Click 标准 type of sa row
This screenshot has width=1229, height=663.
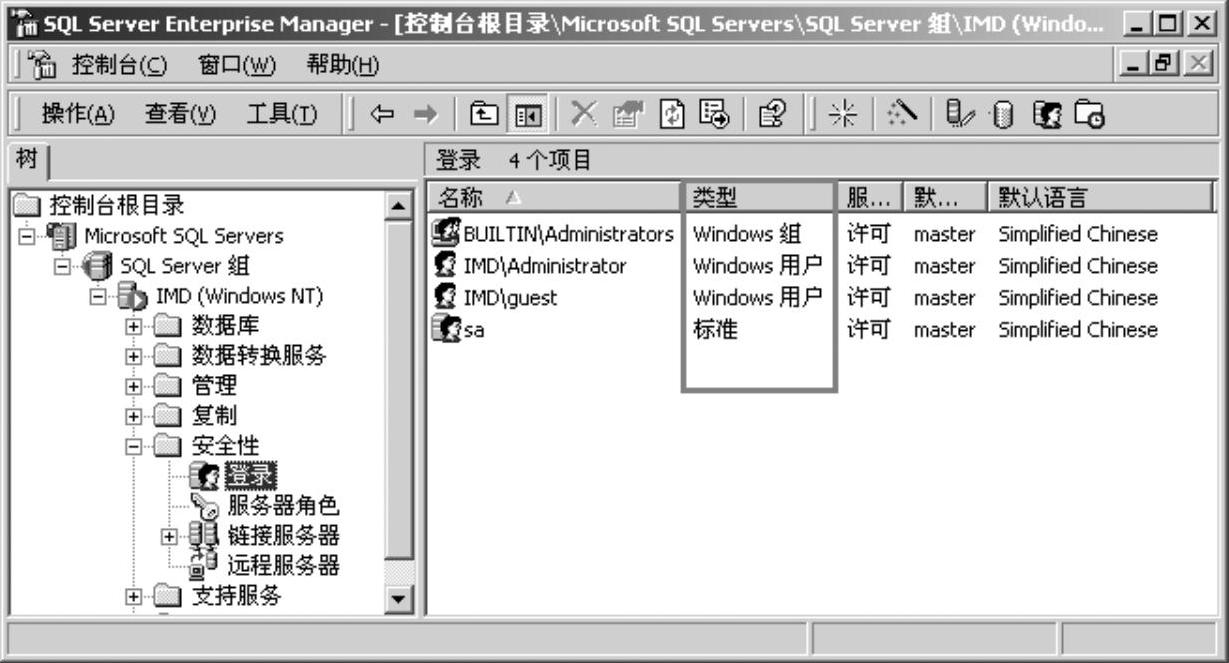(715, 329)
